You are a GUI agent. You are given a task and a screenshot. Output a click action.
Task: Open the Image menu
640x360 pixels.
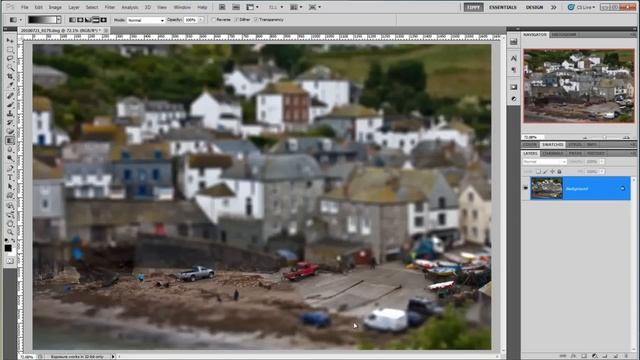click(x=55, y=7)
